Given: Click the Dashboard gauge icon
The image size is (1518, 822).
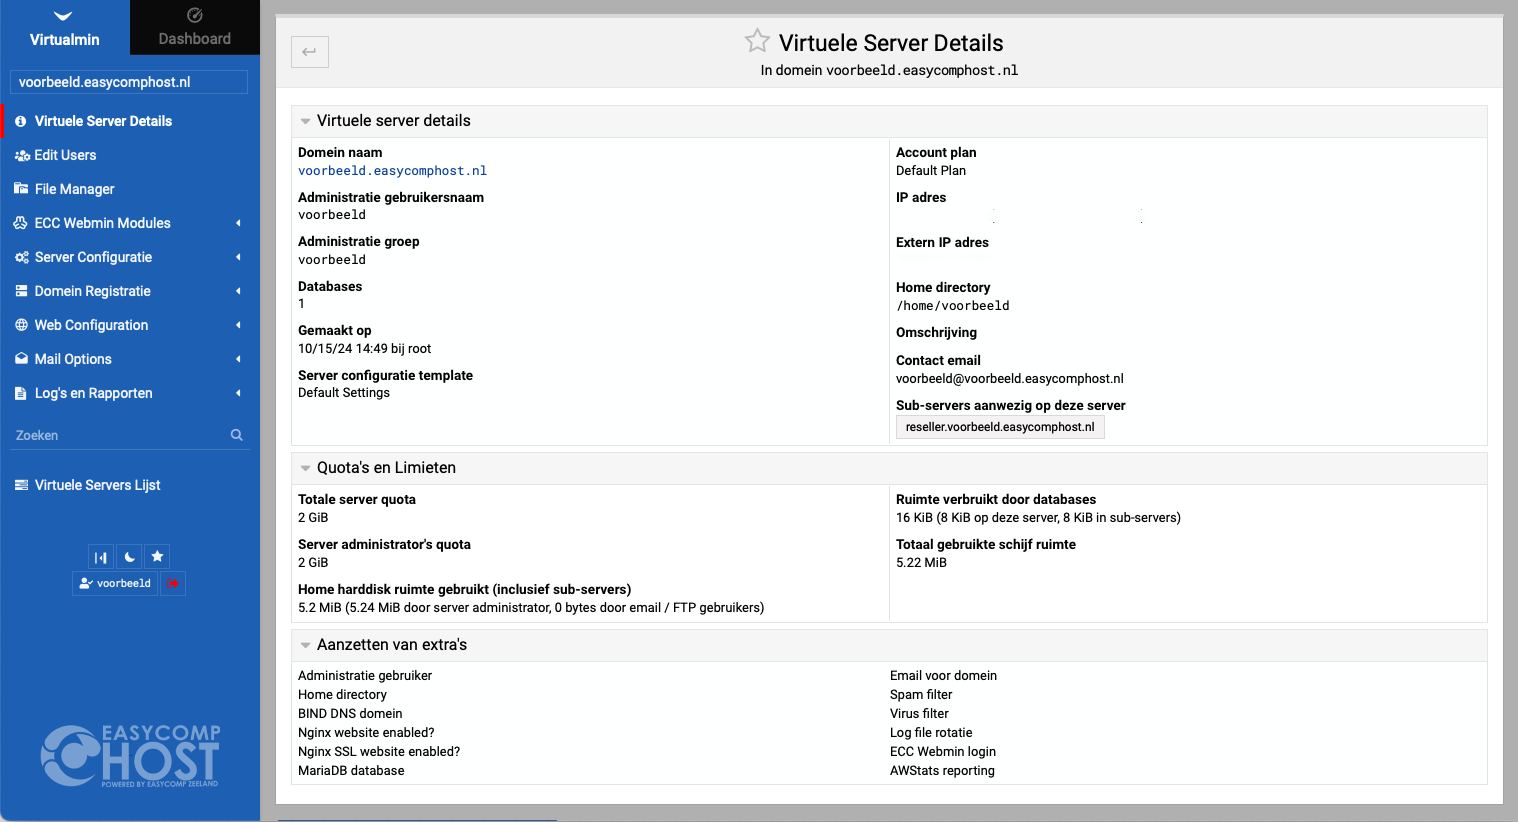Looking at the screenshot, I should pos(195,15).
